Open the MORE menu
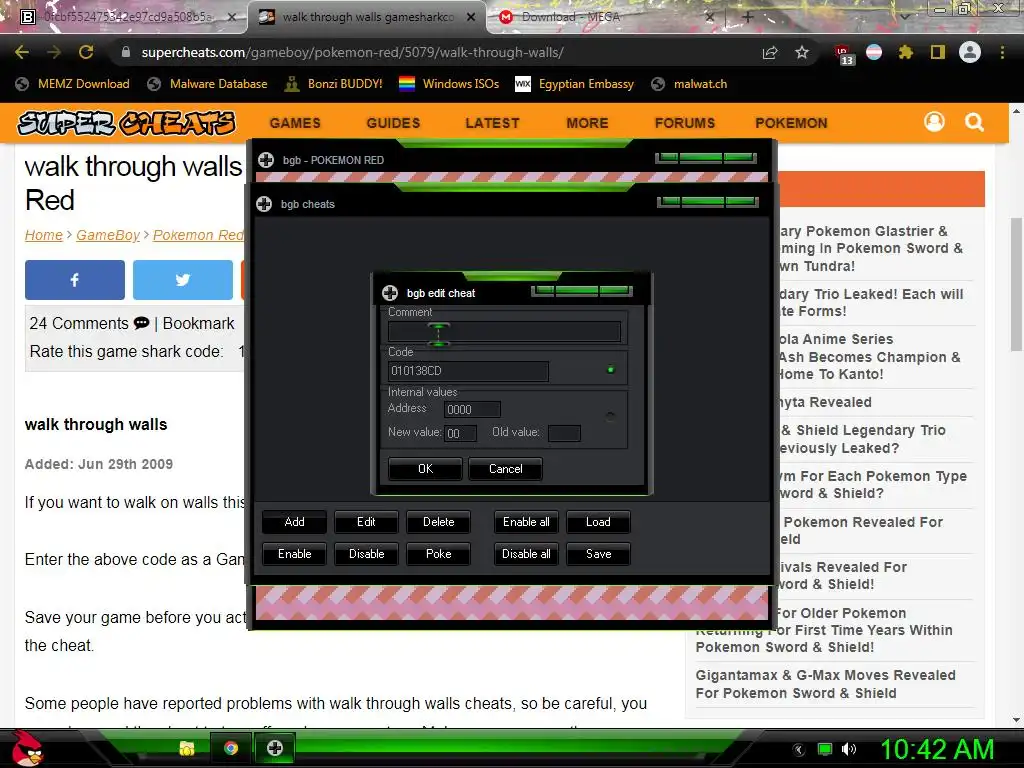Image resolution: width=1024 pixels, height=768 pixels. [x=587, y=123]
